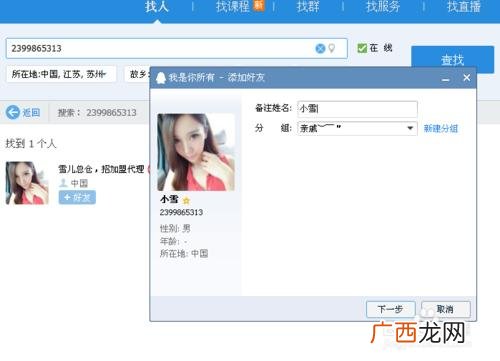Open the 找课程 tab
This screenshot has height=361, width=500.
pyautogui.click(x=233, y=7)
